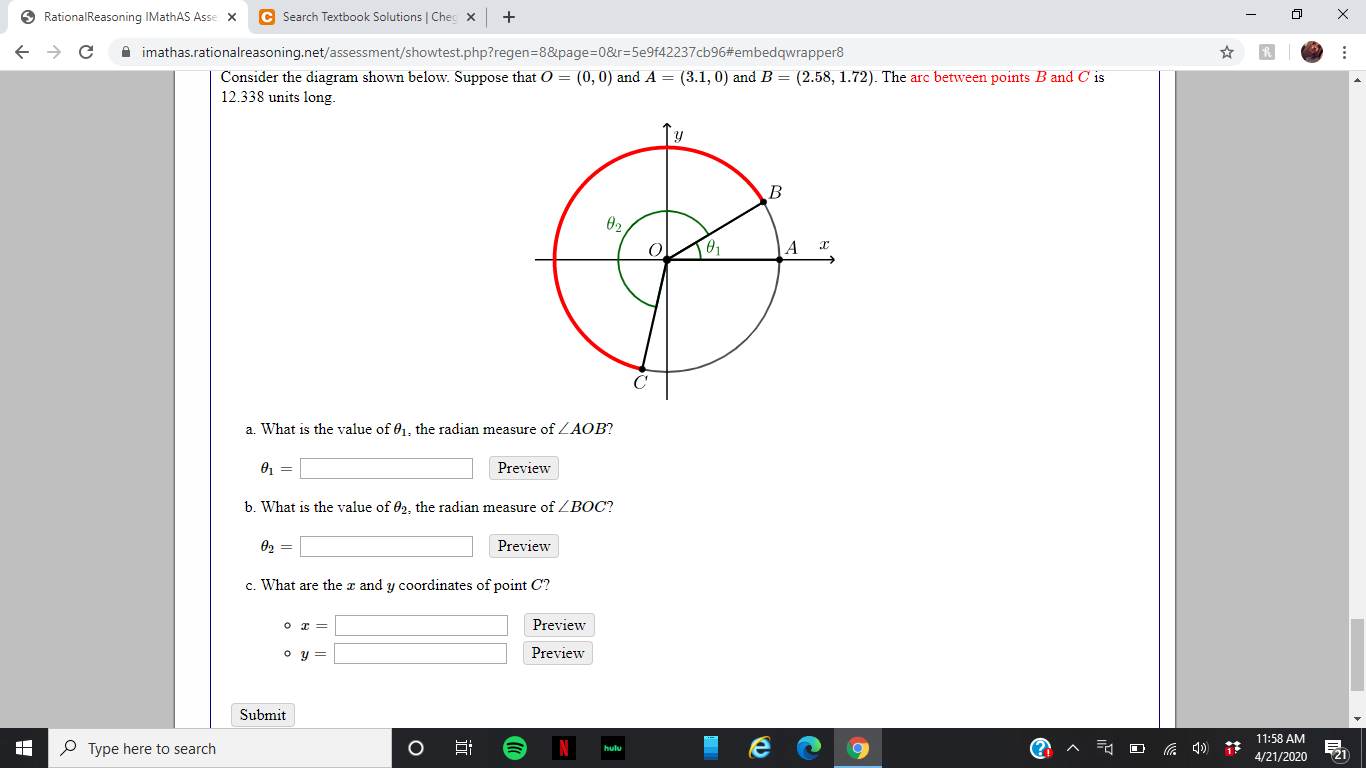This screenshot has width=1366, height=768.
Task: Open the volume control in the system tray
Action: coord(1199,747)
